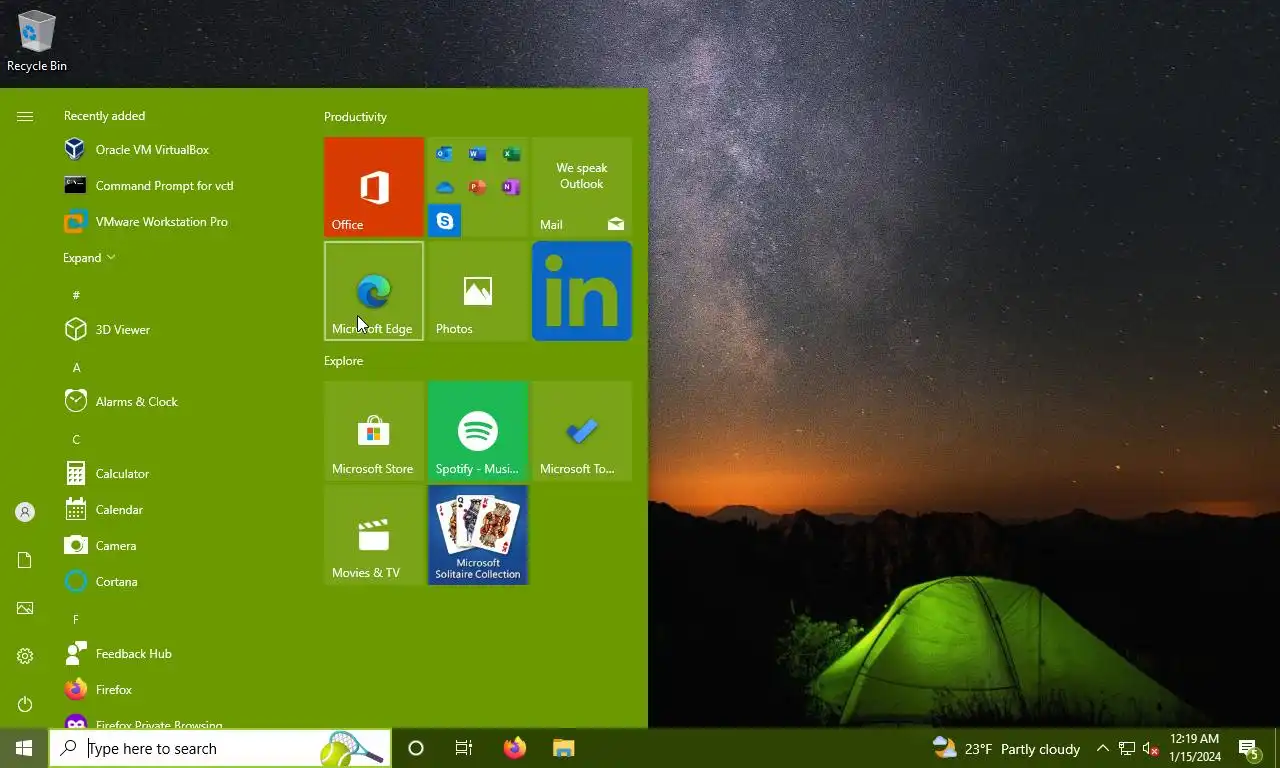
Task: Open Documents from Start sidebar
Action: (x=25, y=560)
